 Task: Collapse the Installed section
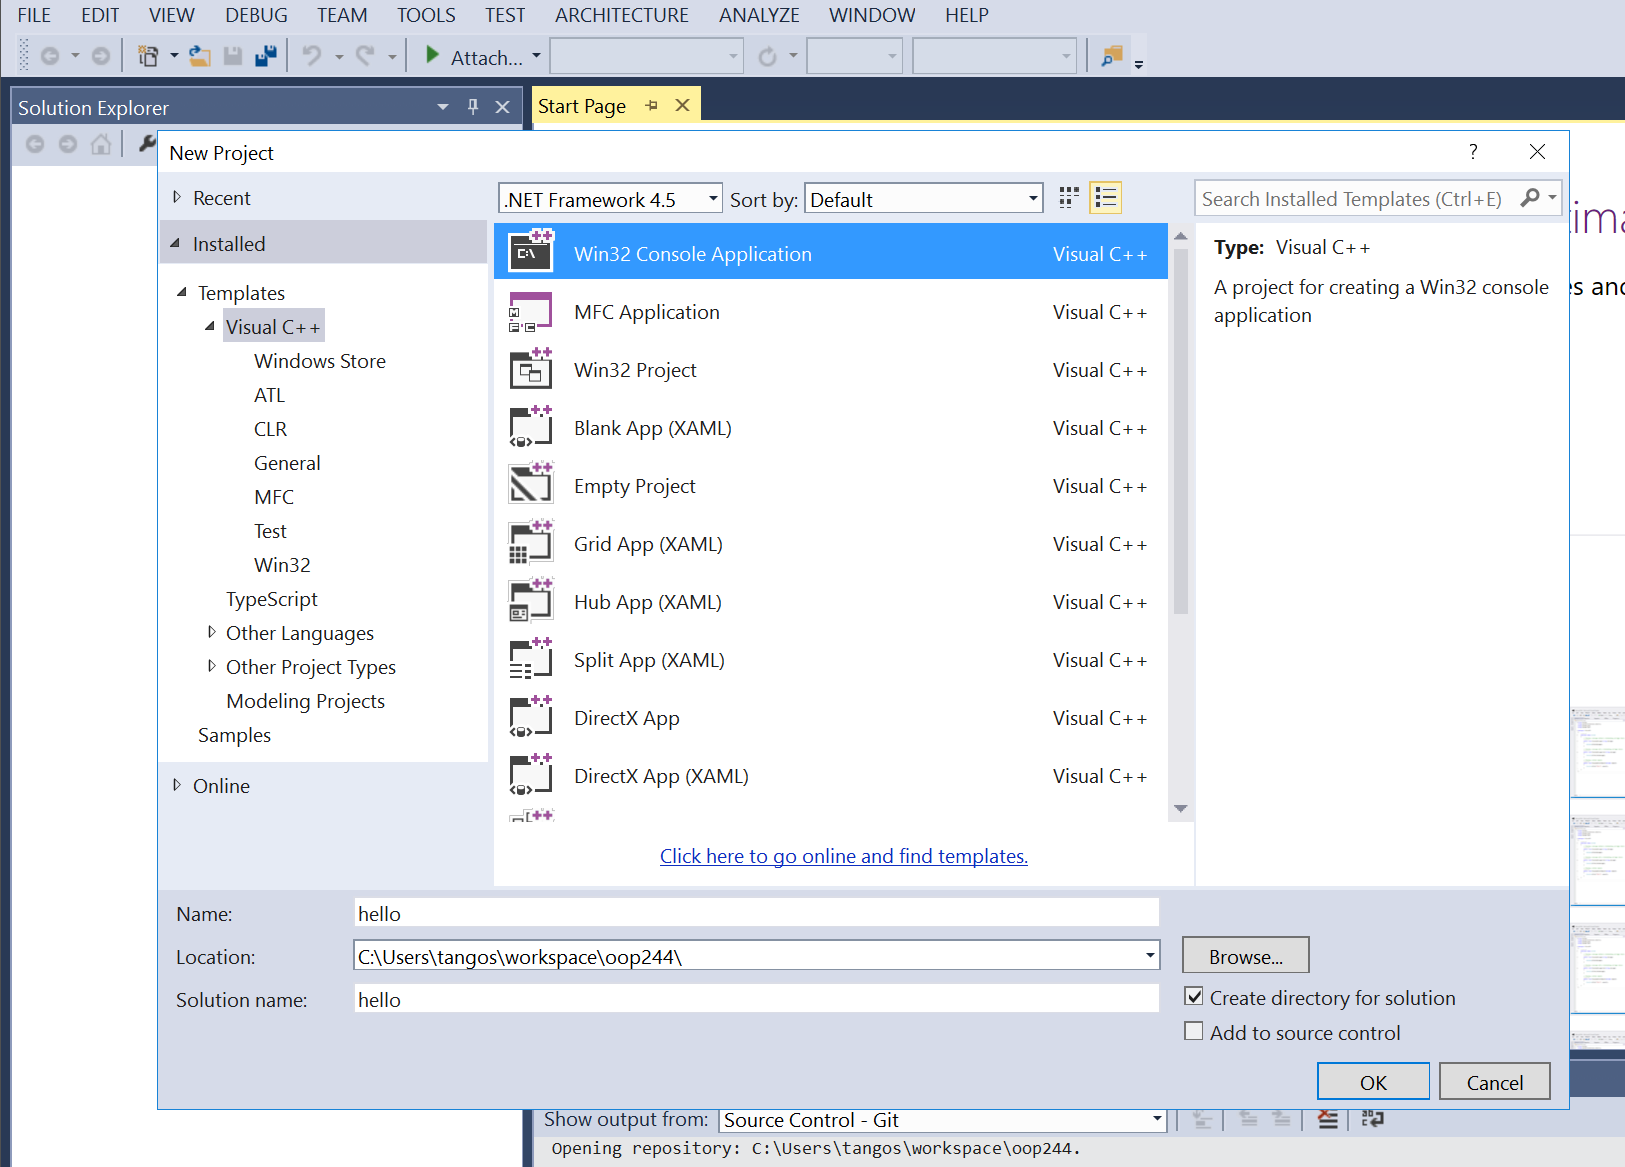tap(176, 243)
